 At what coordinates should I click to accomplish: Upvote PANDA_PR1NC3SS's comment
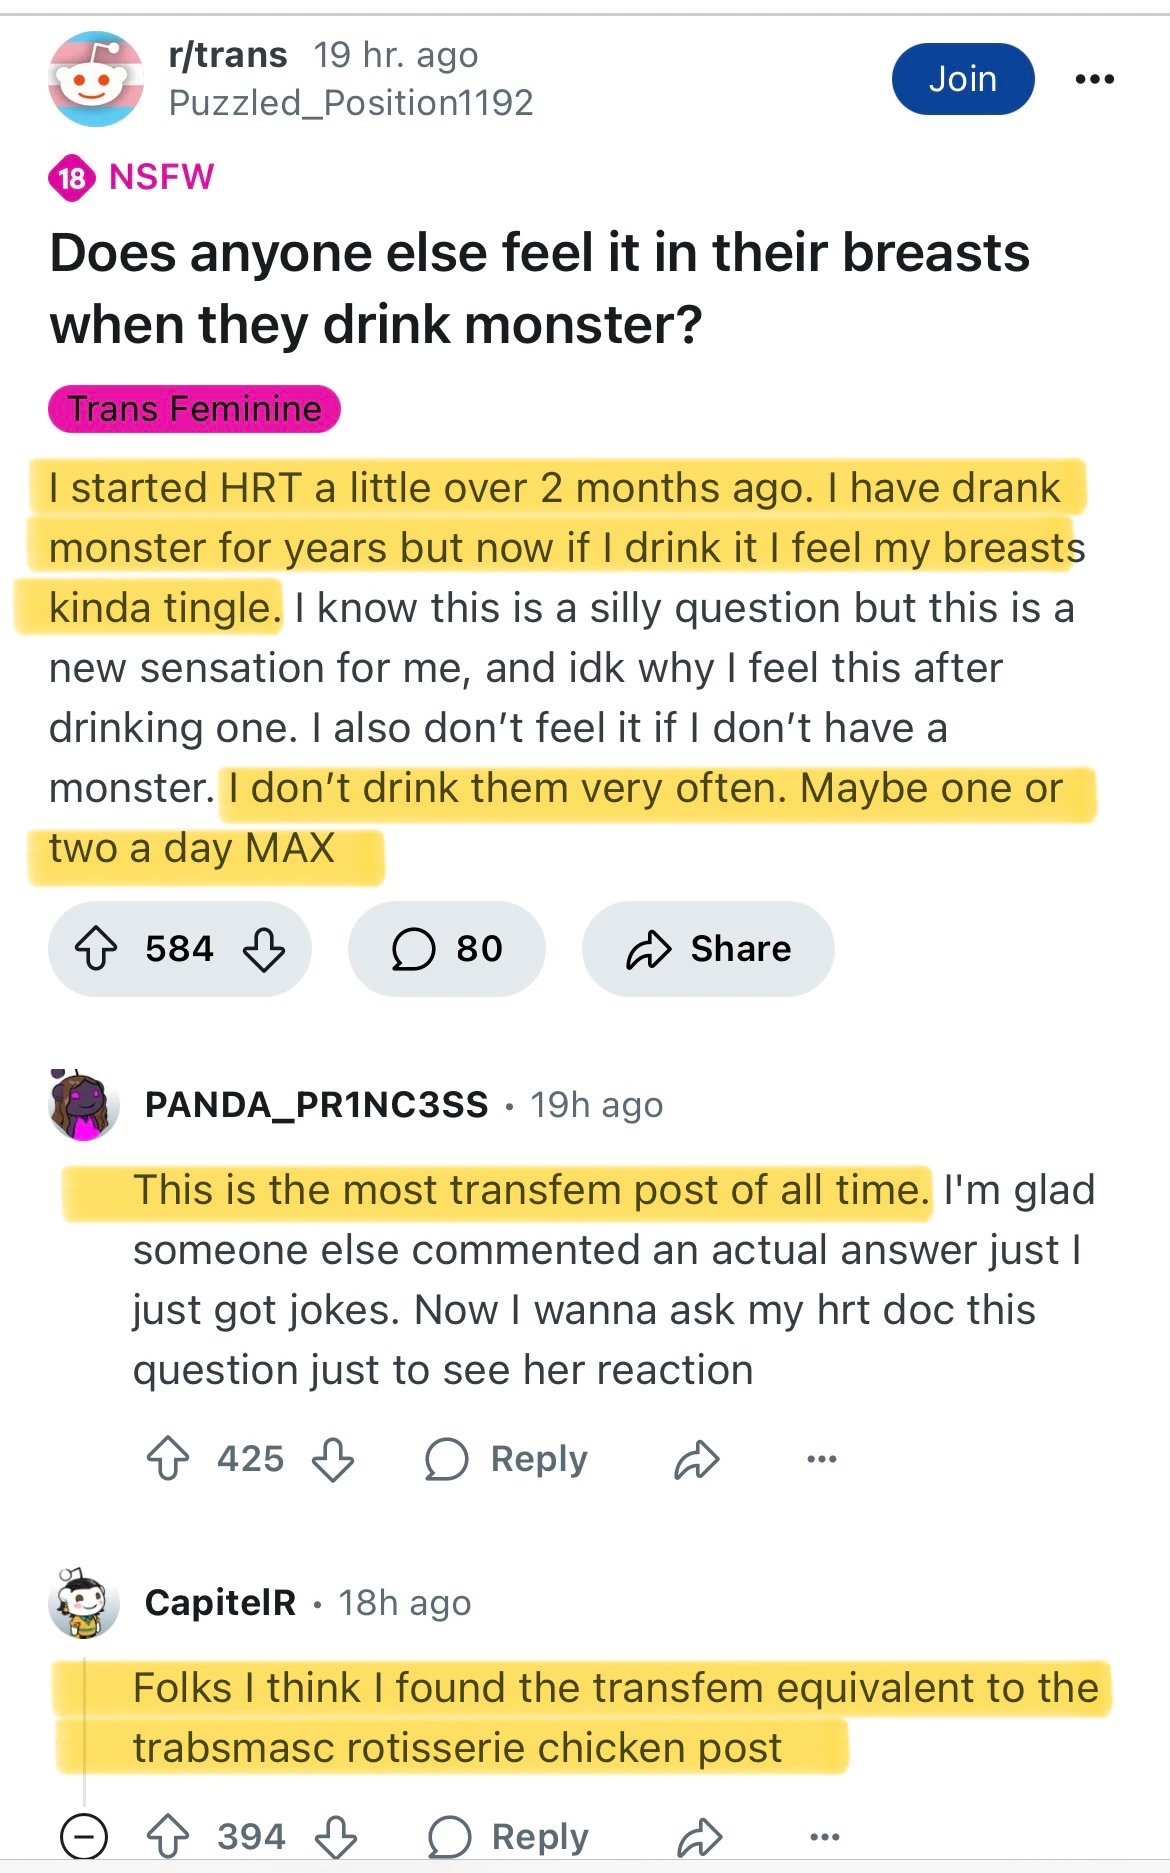[168, 1459]
